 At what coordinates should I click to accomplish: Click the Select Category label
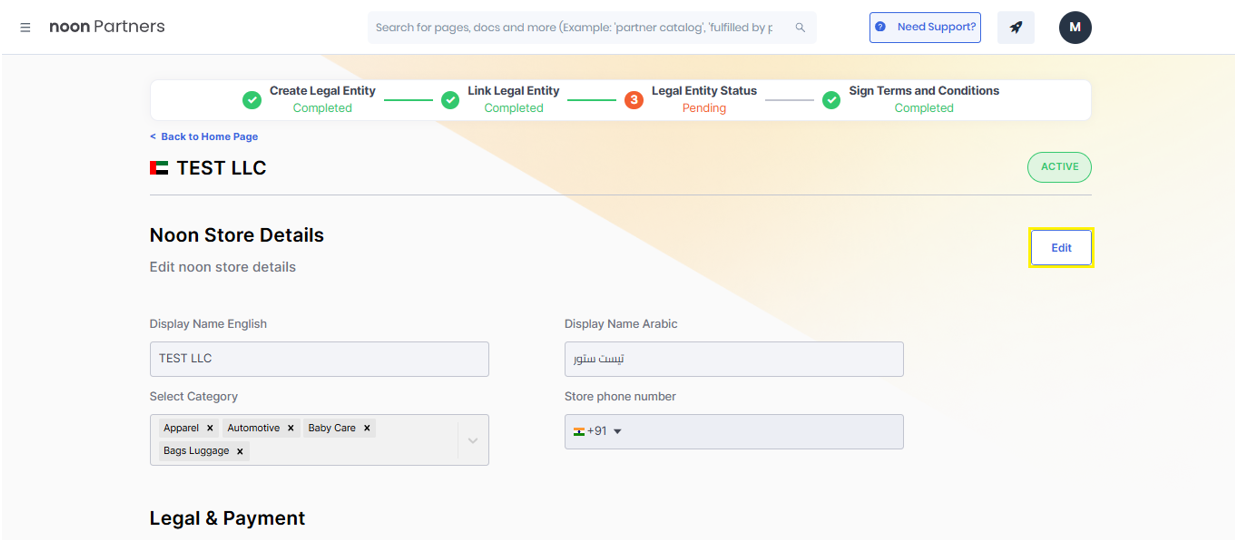[194, 397]
